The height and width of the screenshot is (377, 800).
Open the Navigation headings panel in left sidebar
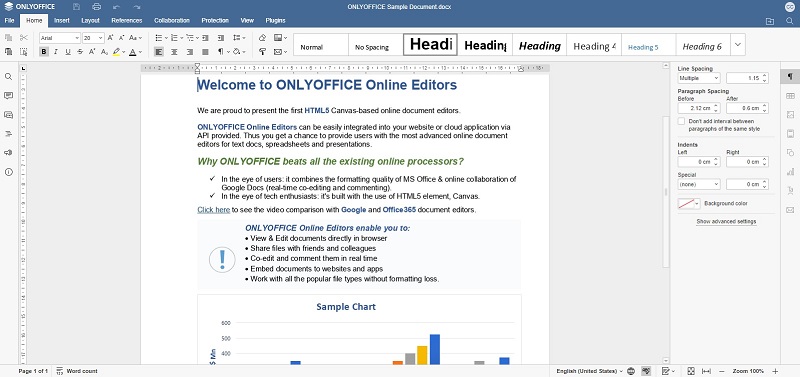8,134
